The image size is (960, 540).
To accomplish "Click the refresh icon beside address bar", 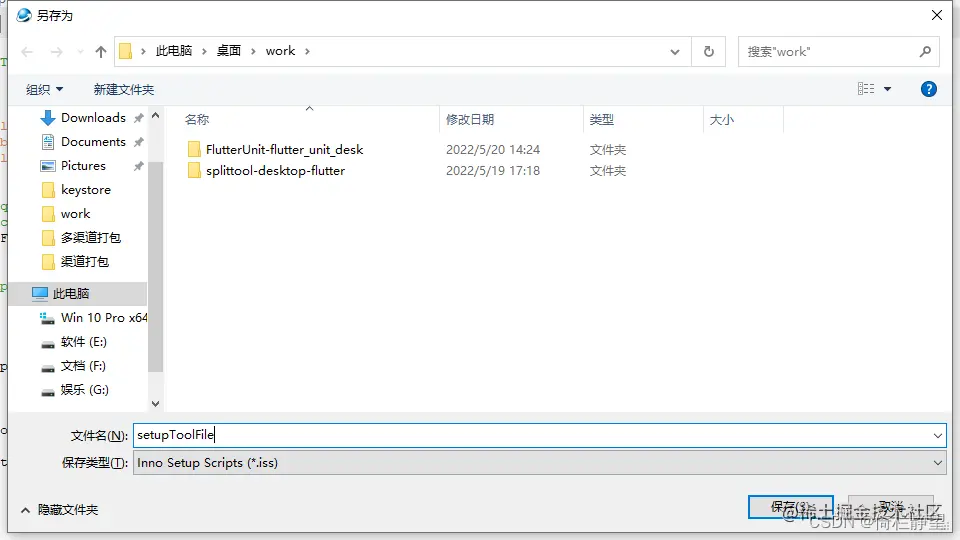I will pos(708,51).
